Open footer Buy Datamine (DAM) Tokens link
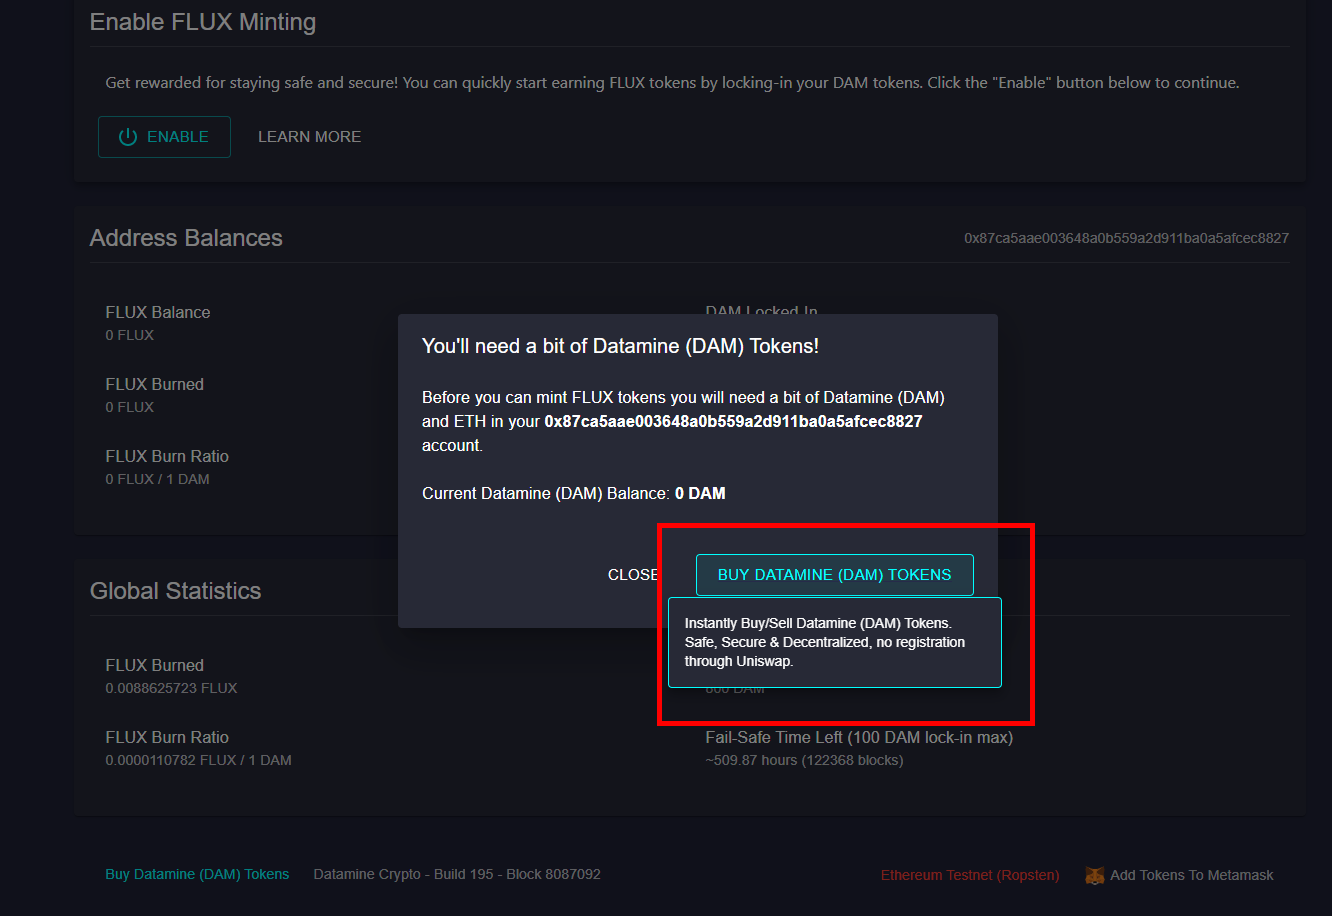Viewport: 1332px width, 916px height. click(197, 874)
